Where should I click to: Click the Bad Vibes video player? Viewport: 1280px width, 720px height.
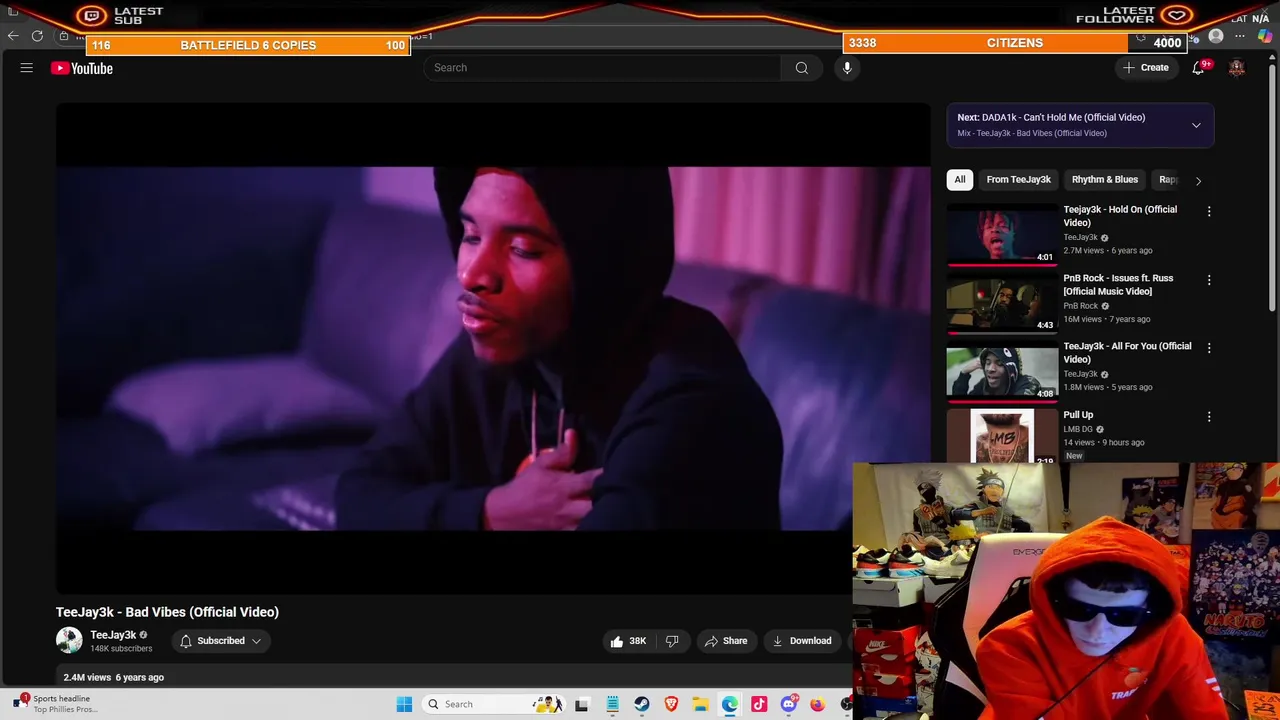pyautogui.click(x=493, y=348)
